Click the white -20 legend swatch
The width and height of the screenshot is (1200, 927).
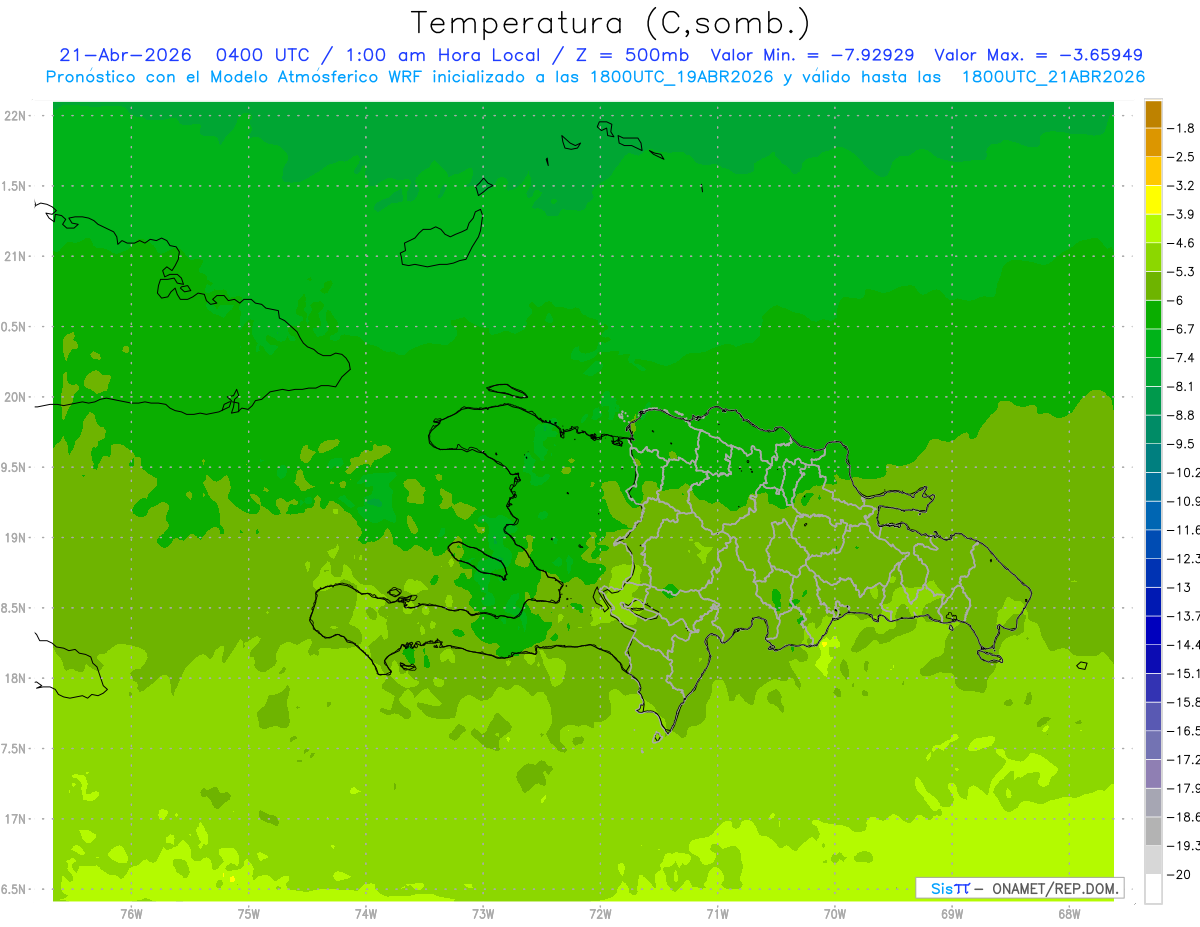point(1153,888)
